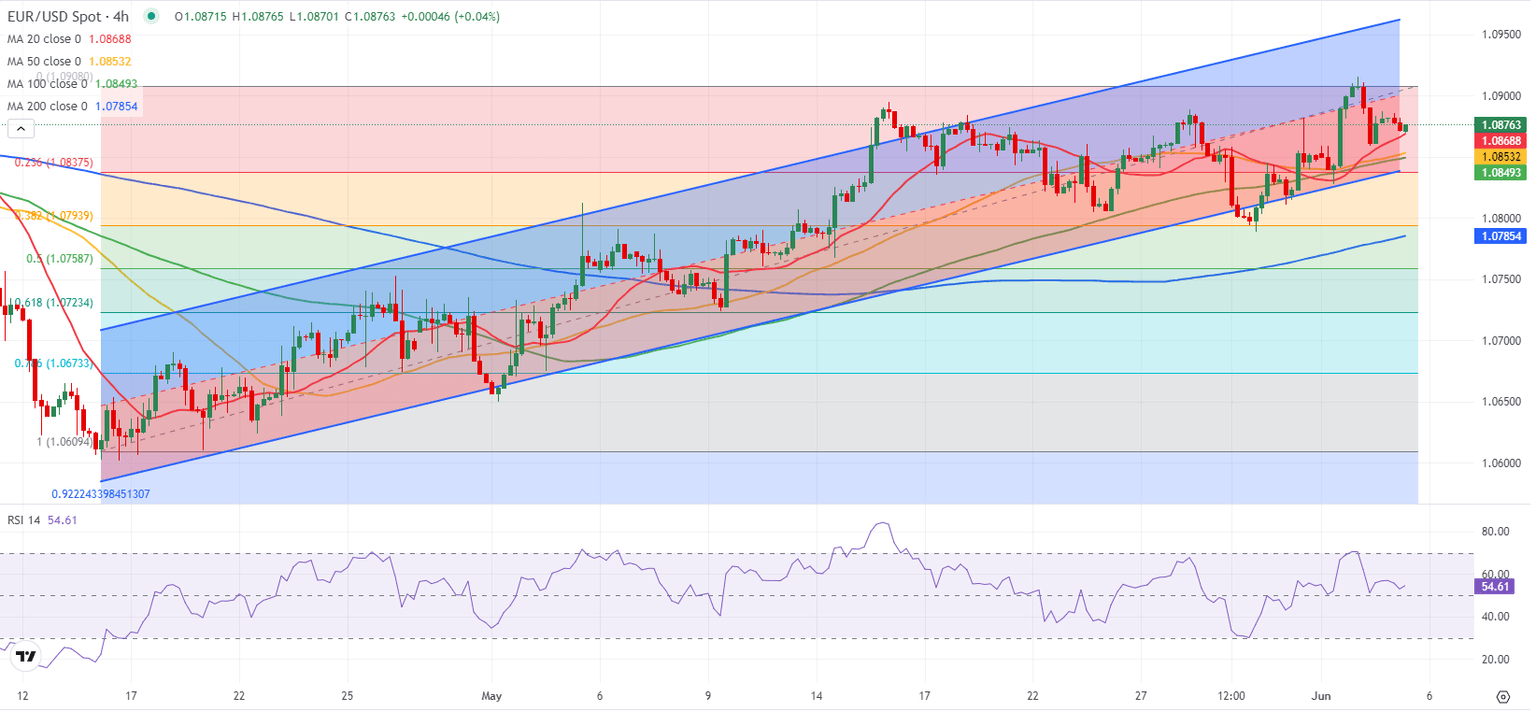Viewport: 1536px width, 712px height.
Task: Click the 1.07500 price scale label
Action: click(1500, 280)
